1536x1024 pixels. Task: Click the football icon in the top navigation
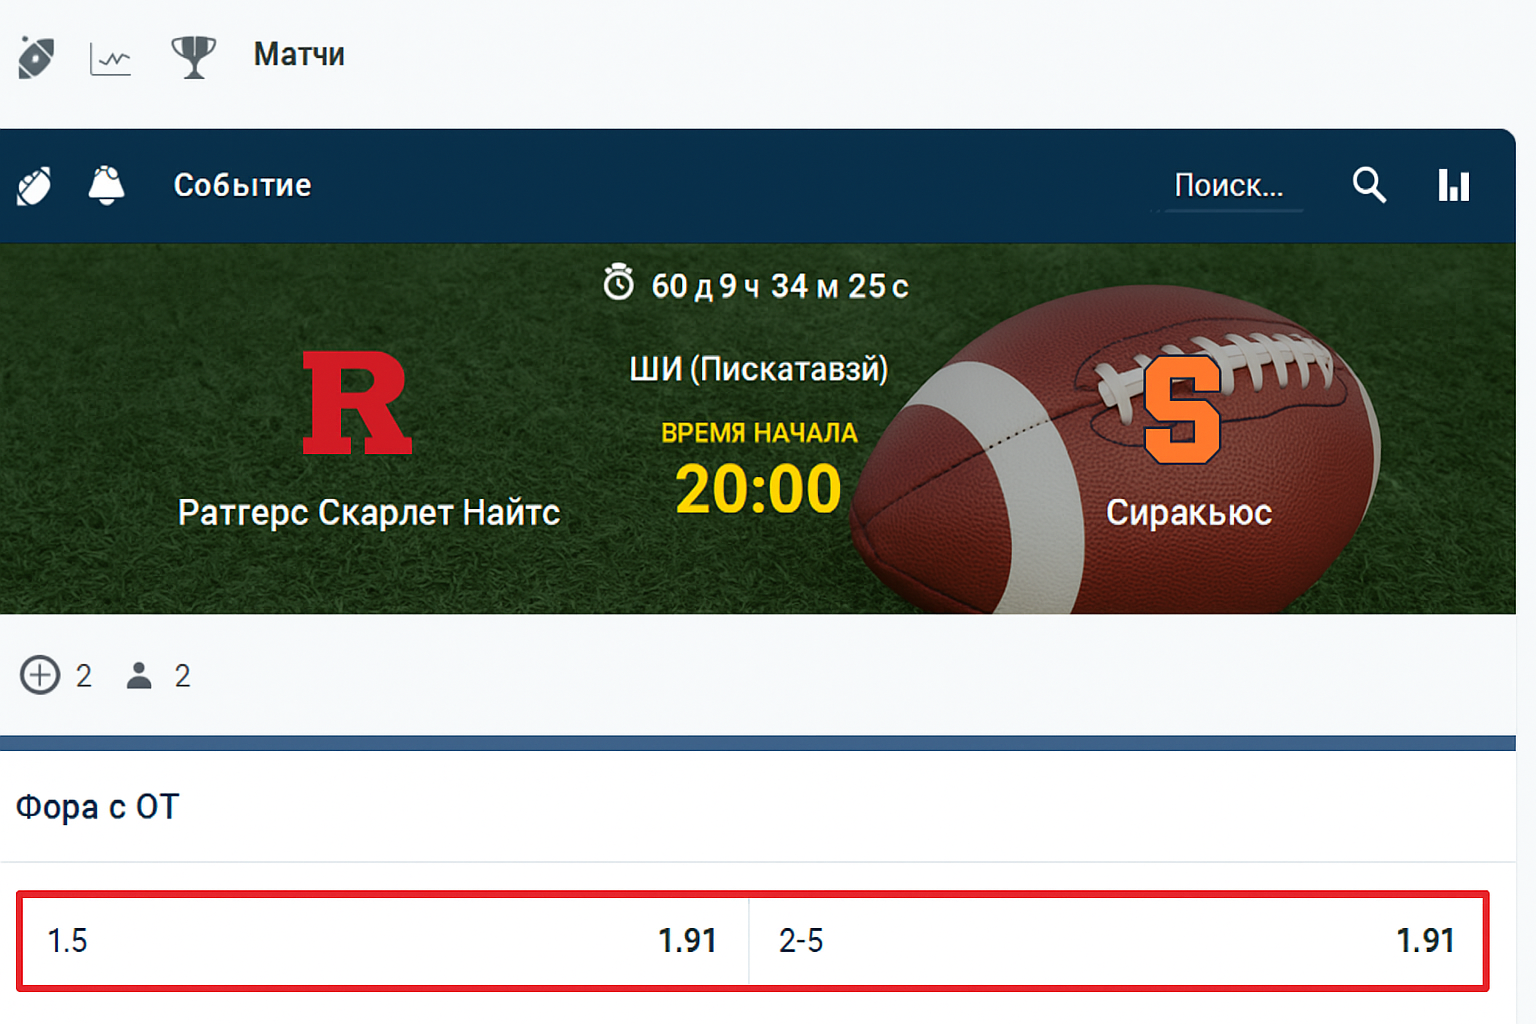[x=36, y=57]
